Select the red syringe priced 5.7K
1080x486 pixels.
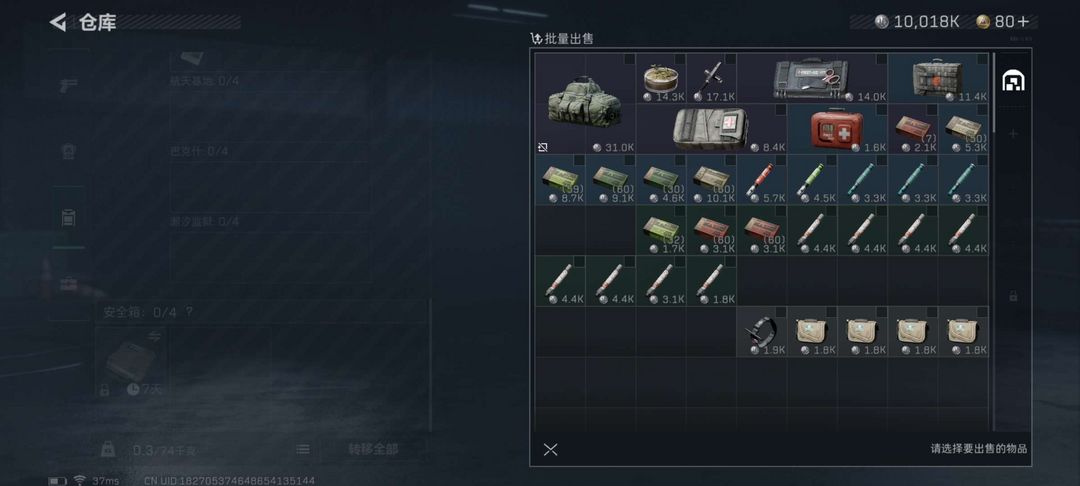coord(761,180)
